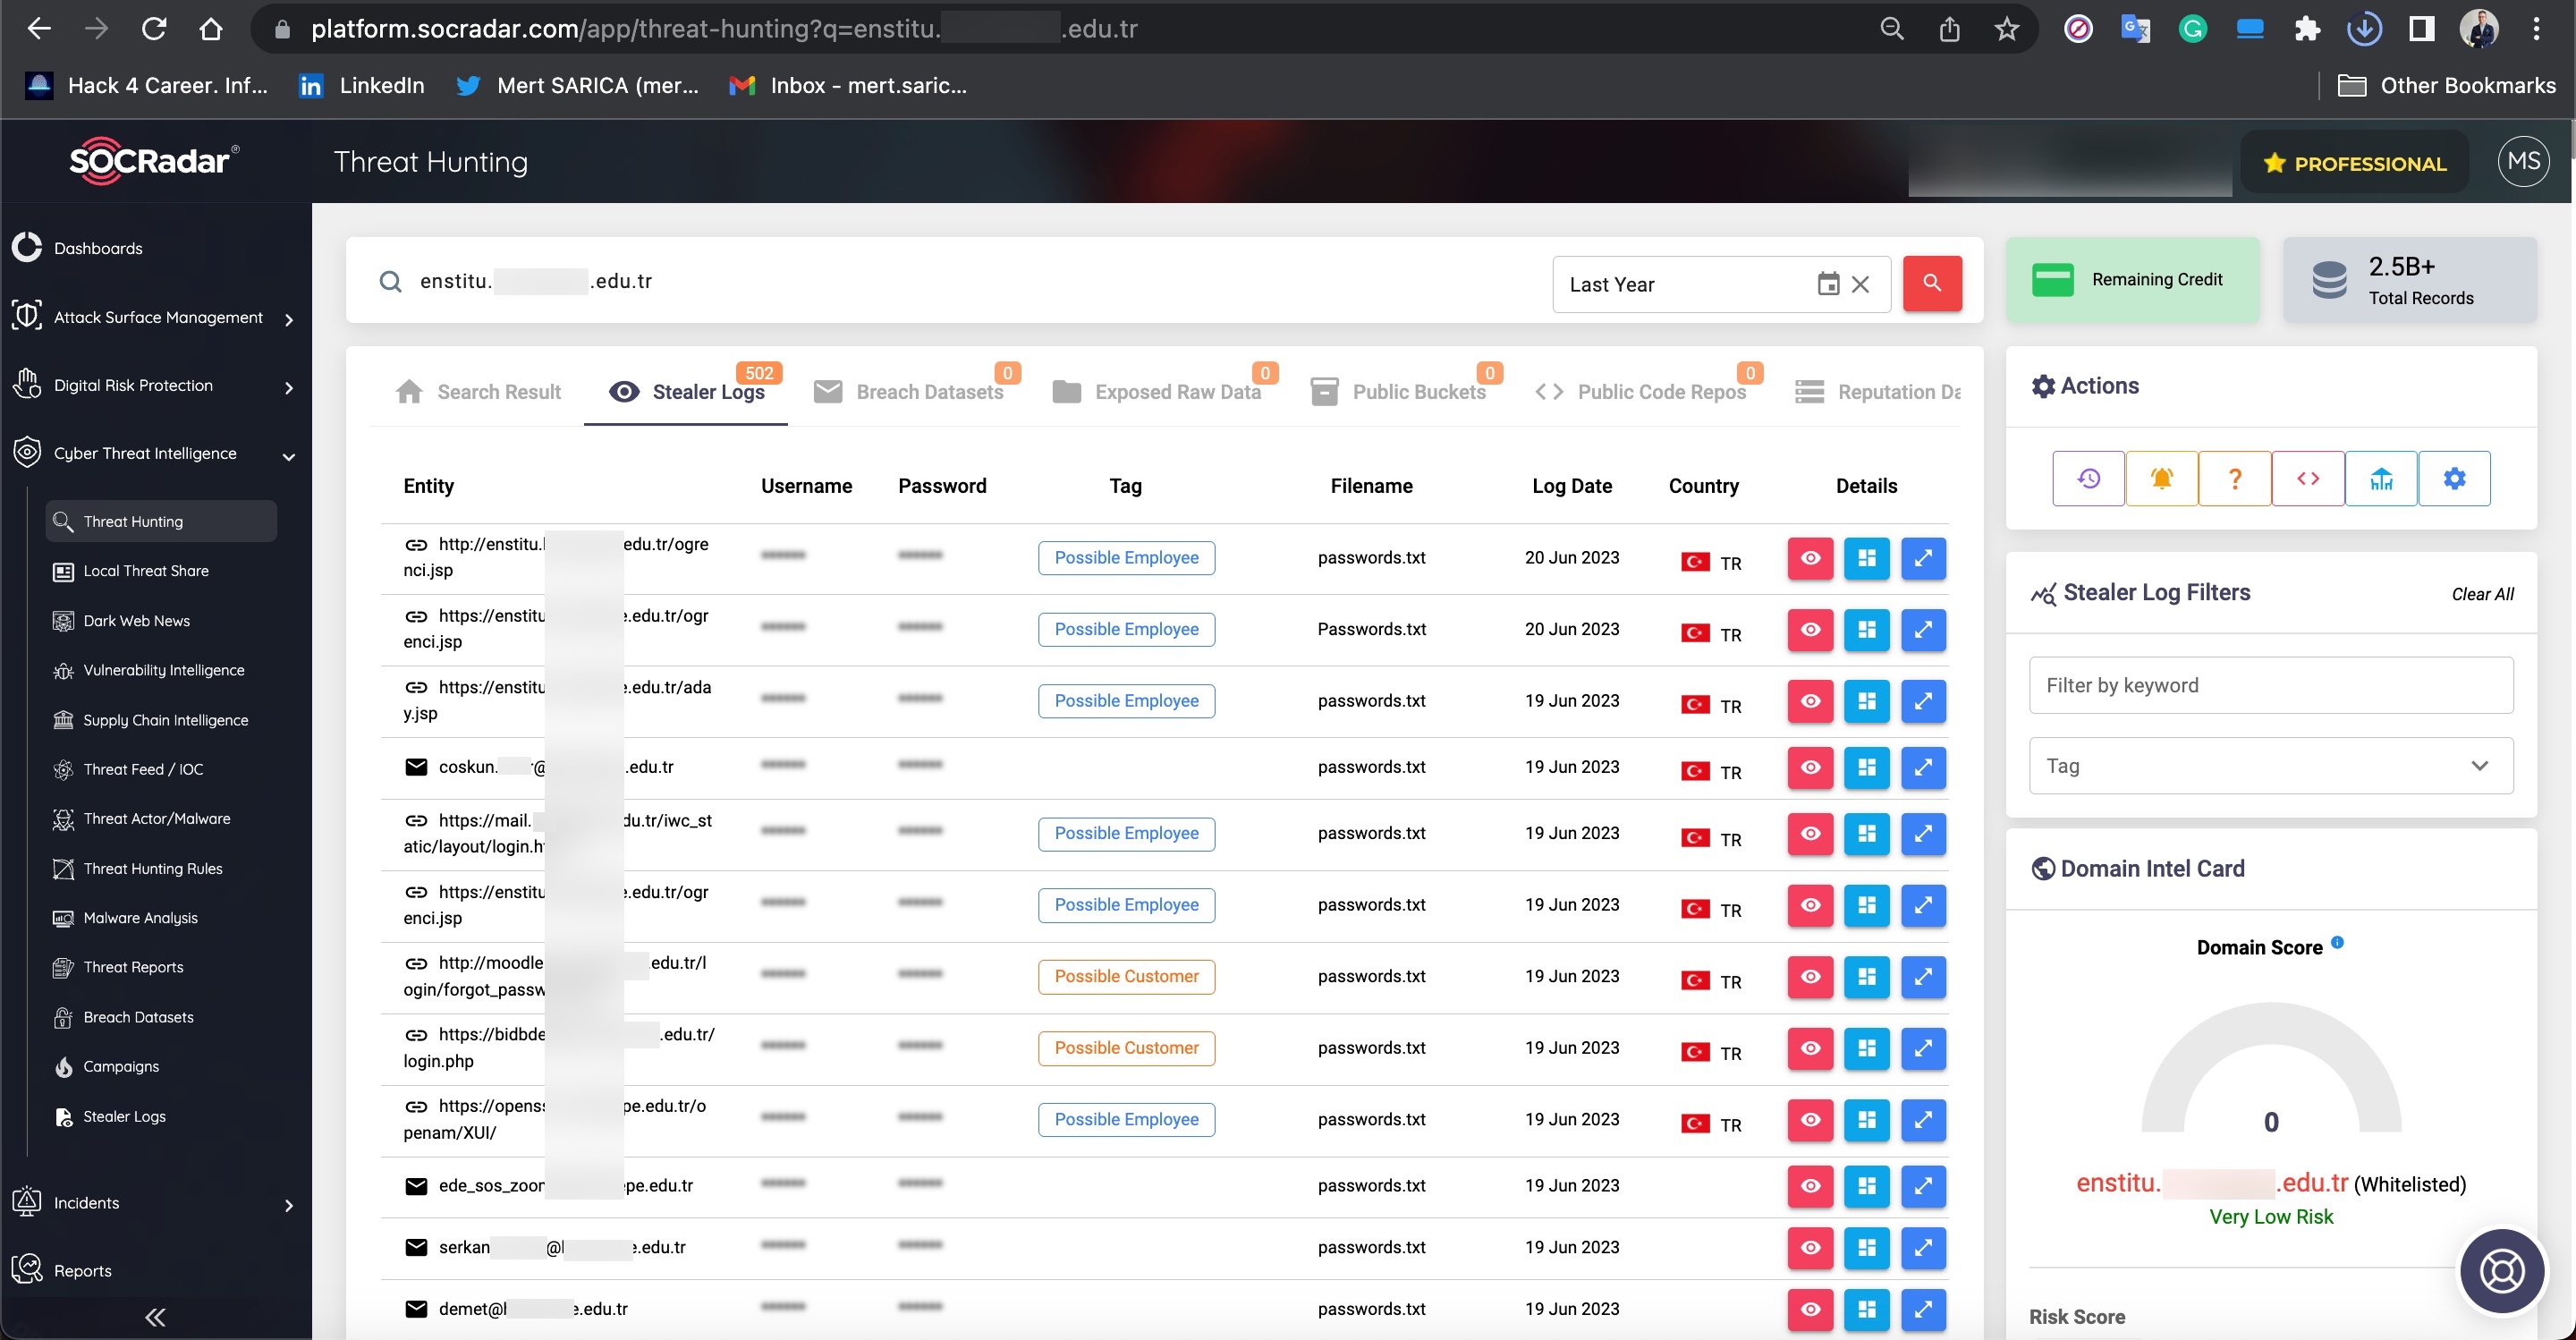2576x1340 pixels.
Task: Toggle eye for openam XUI row
Action: (x=1810, y=1119)
